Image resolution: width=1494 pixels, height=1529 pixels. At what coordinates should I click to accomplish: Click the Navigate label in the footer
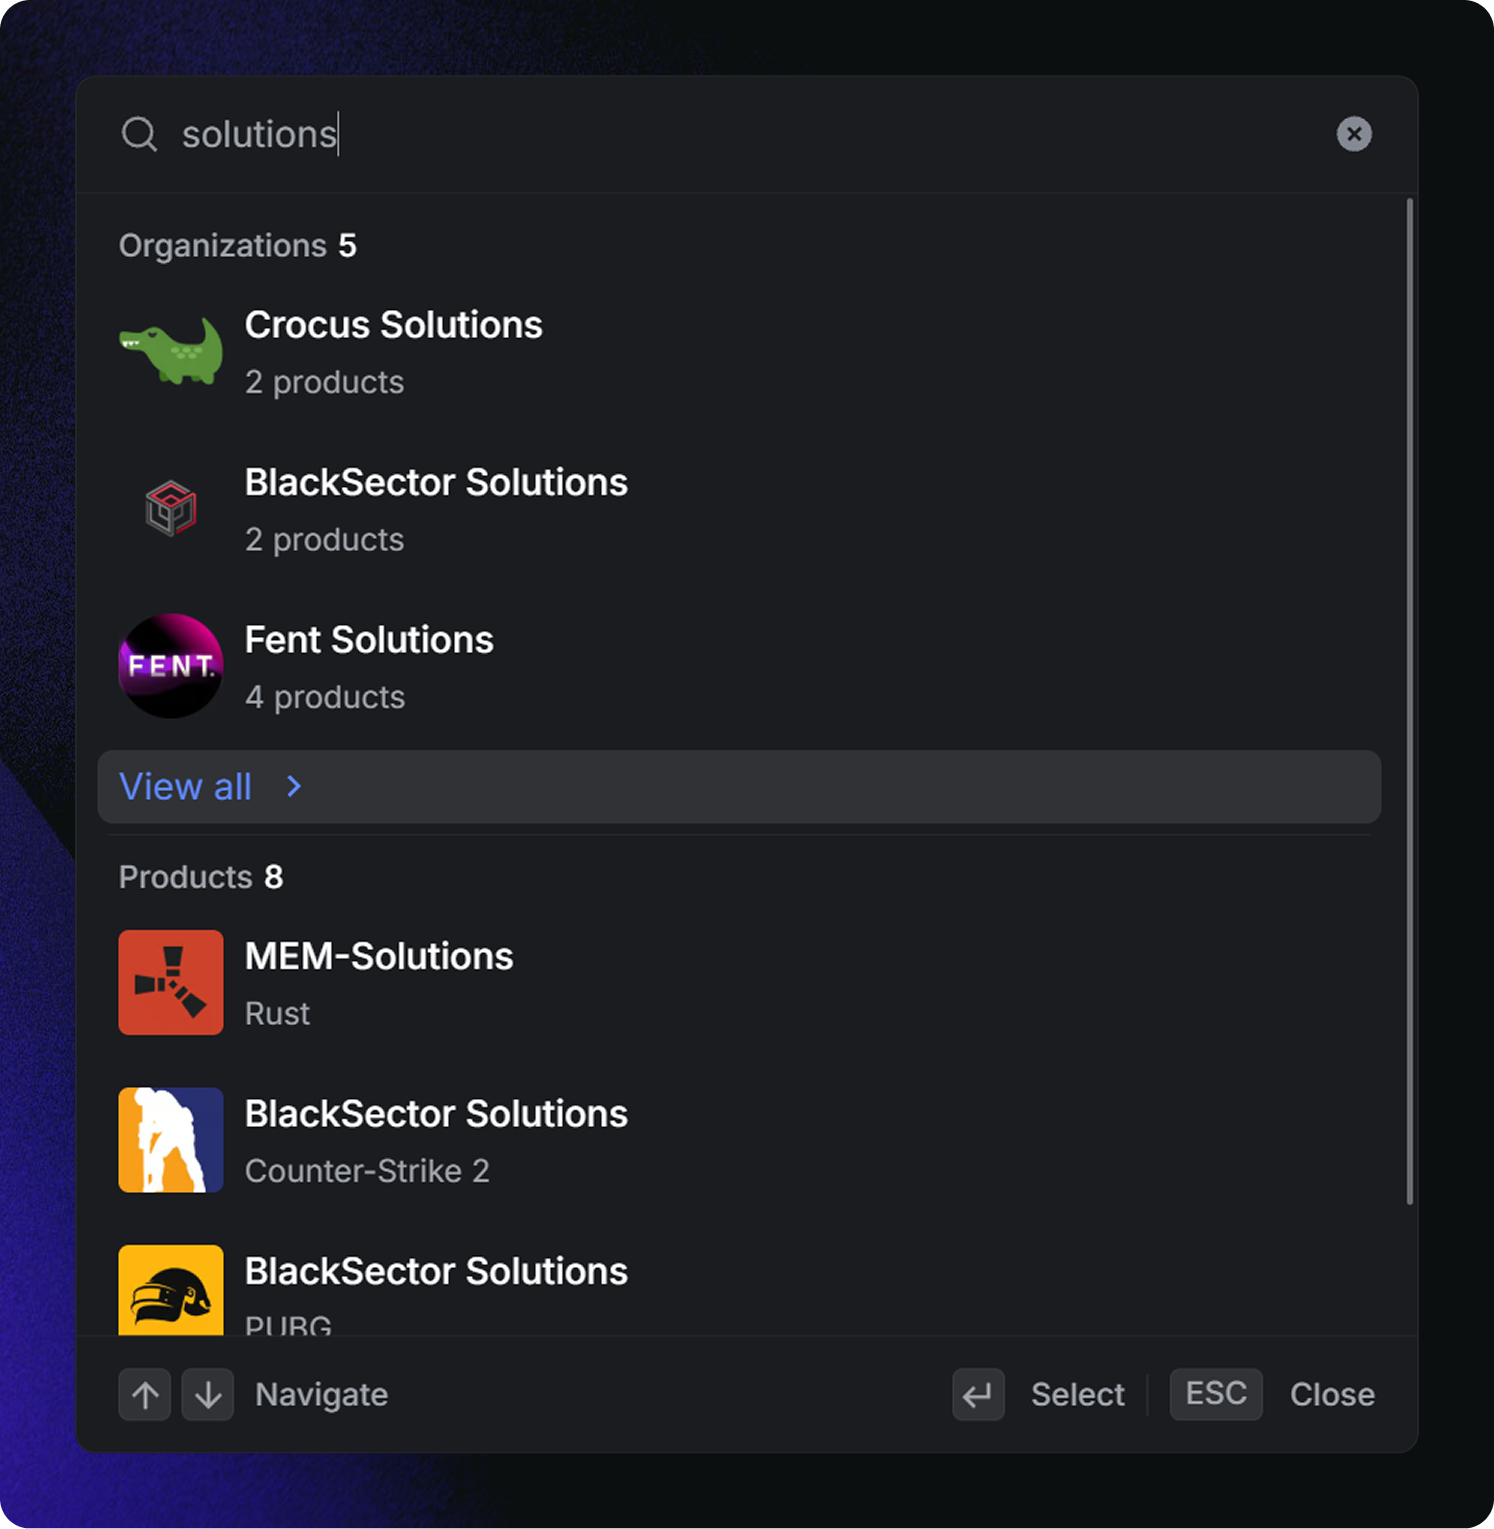pos(322,1394)
